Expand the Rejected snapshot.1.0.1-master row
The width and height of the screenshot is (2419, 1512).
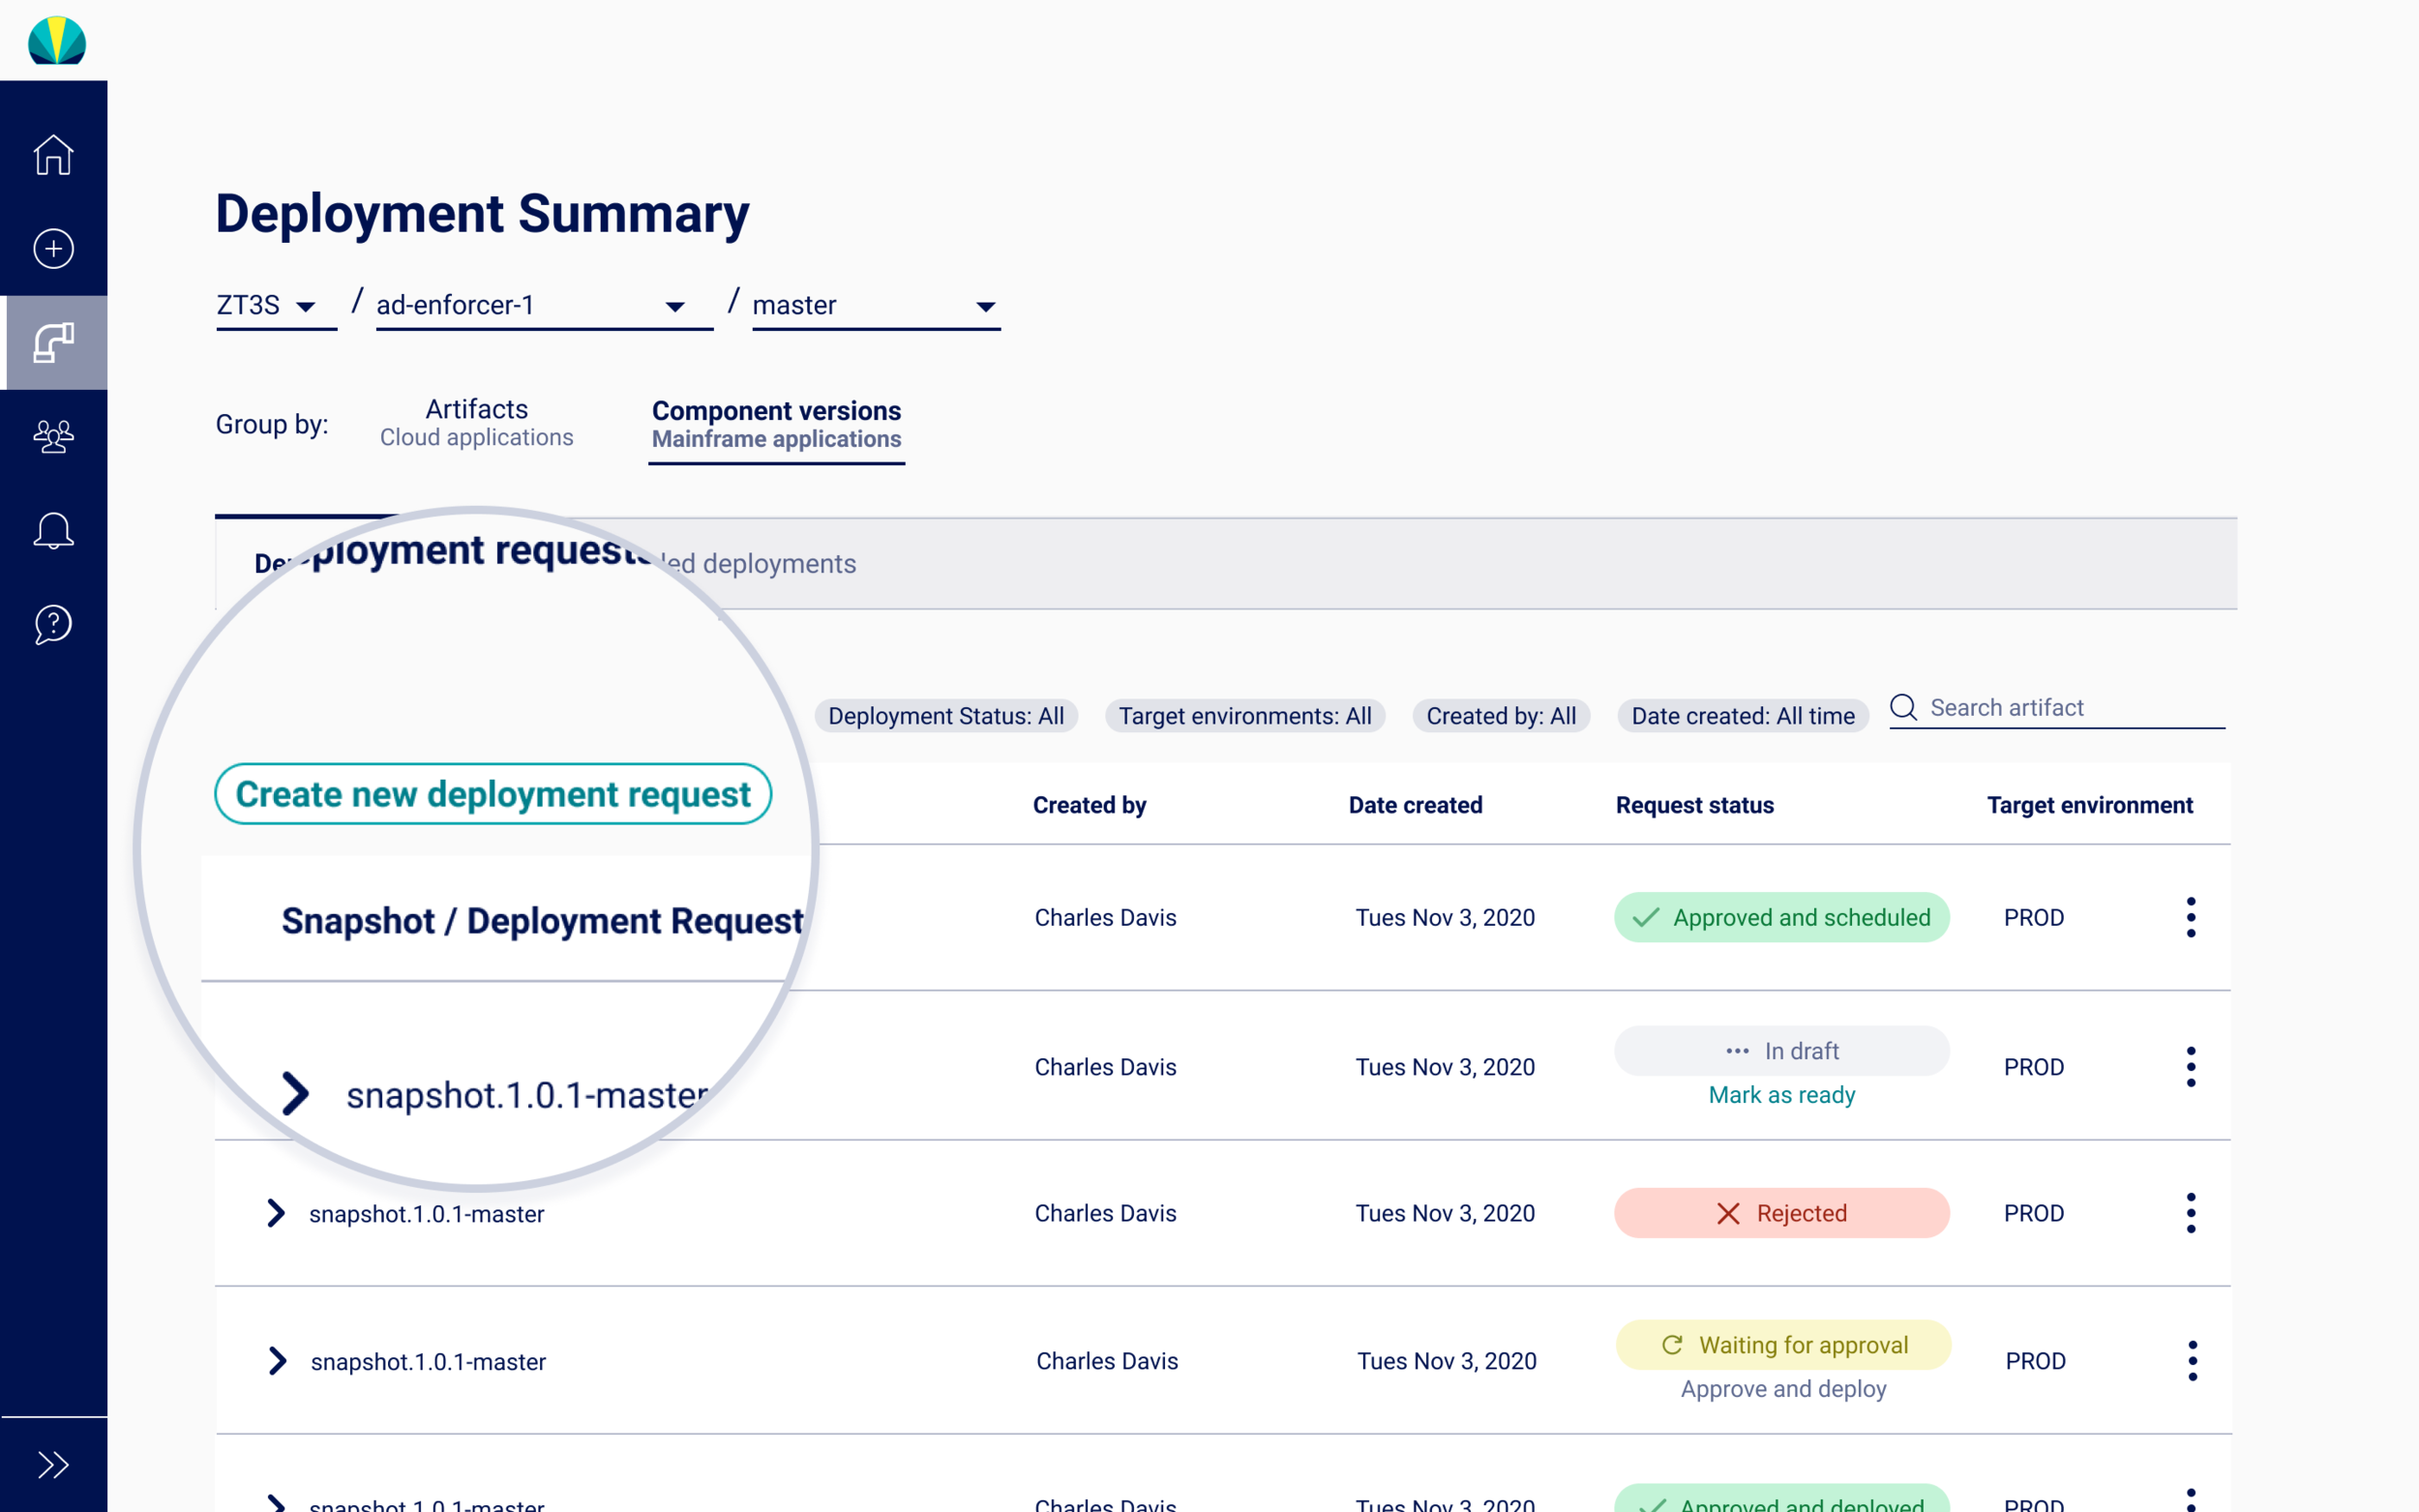click(276, 1213)
